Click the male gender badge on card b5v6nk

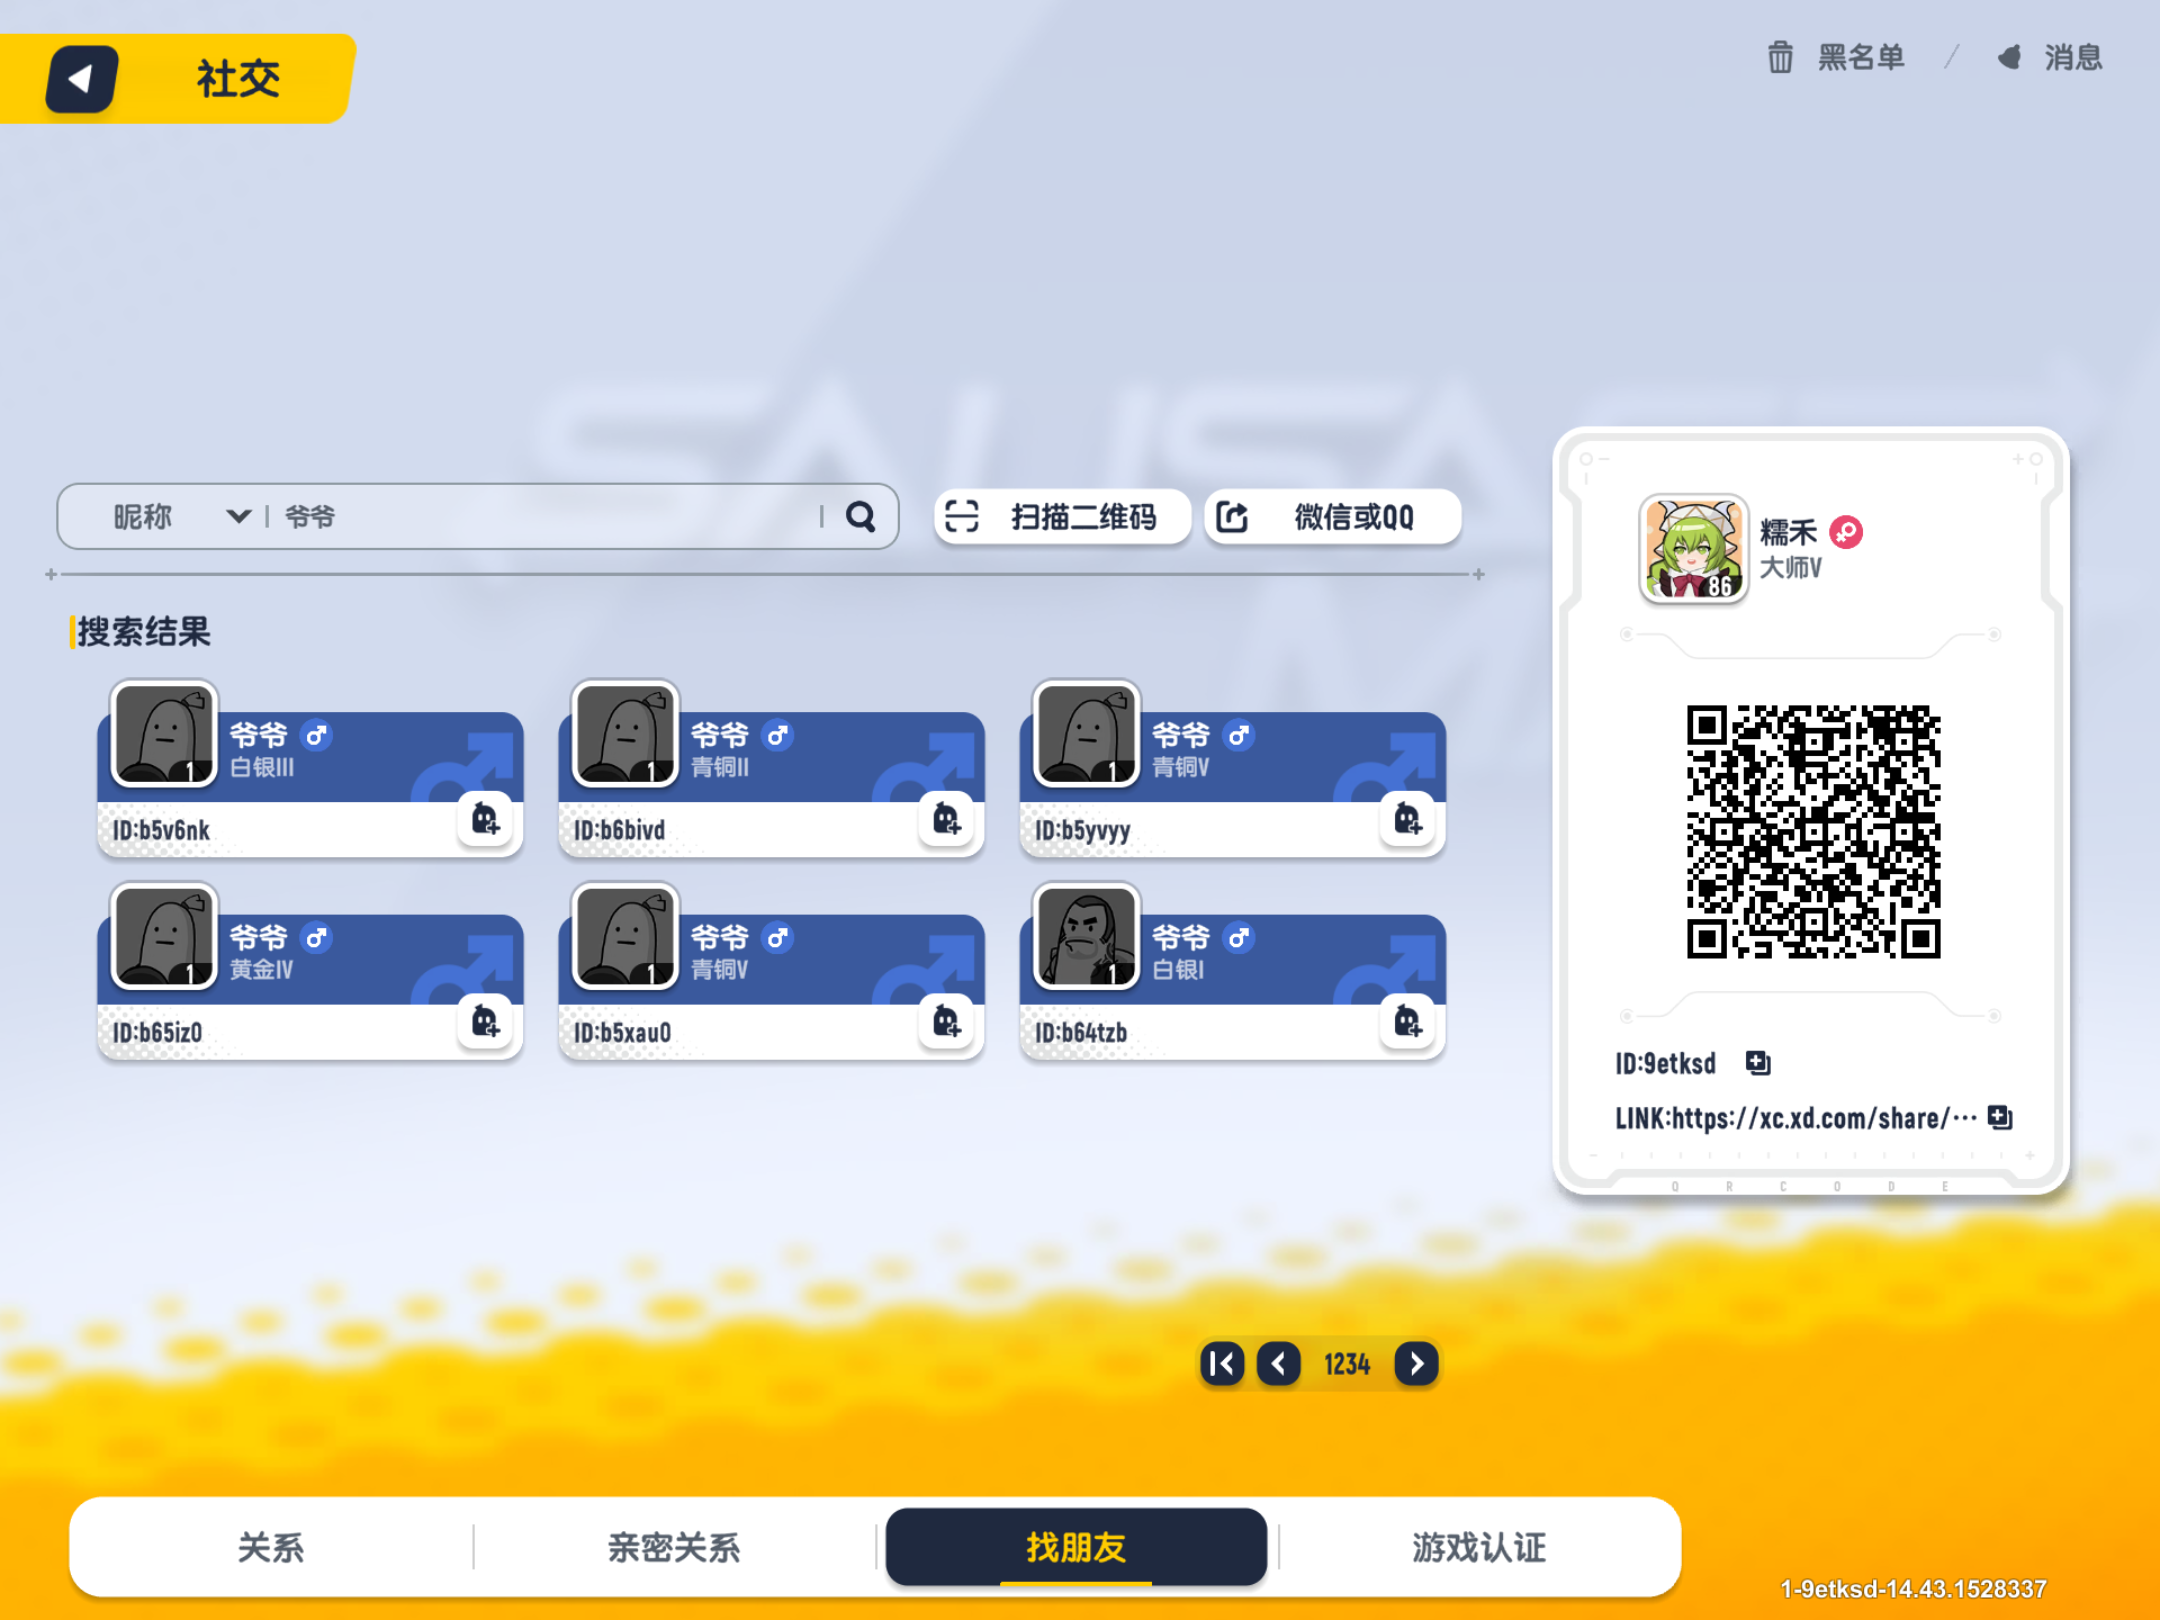coord(317,735)
